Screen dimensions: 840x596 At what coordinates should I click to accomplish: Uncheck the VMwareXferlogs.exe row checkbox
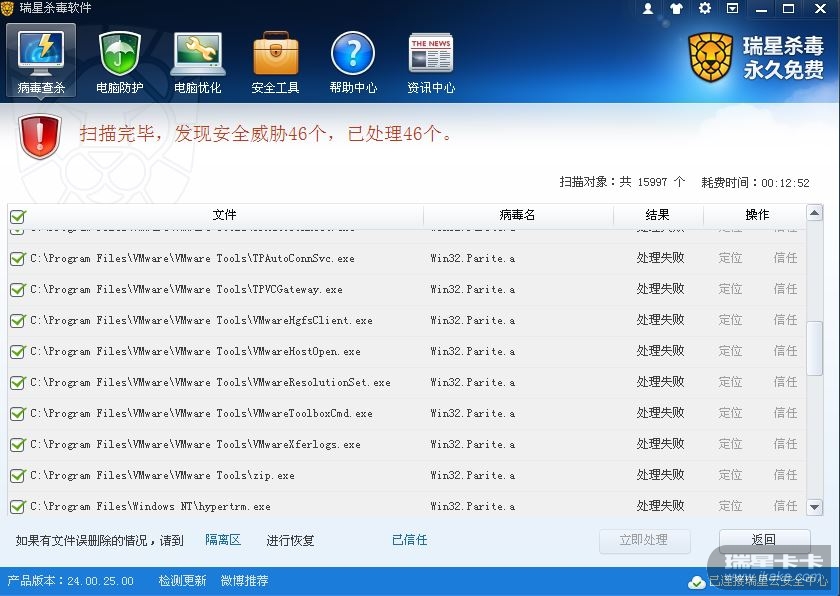(x=18, y=444)
